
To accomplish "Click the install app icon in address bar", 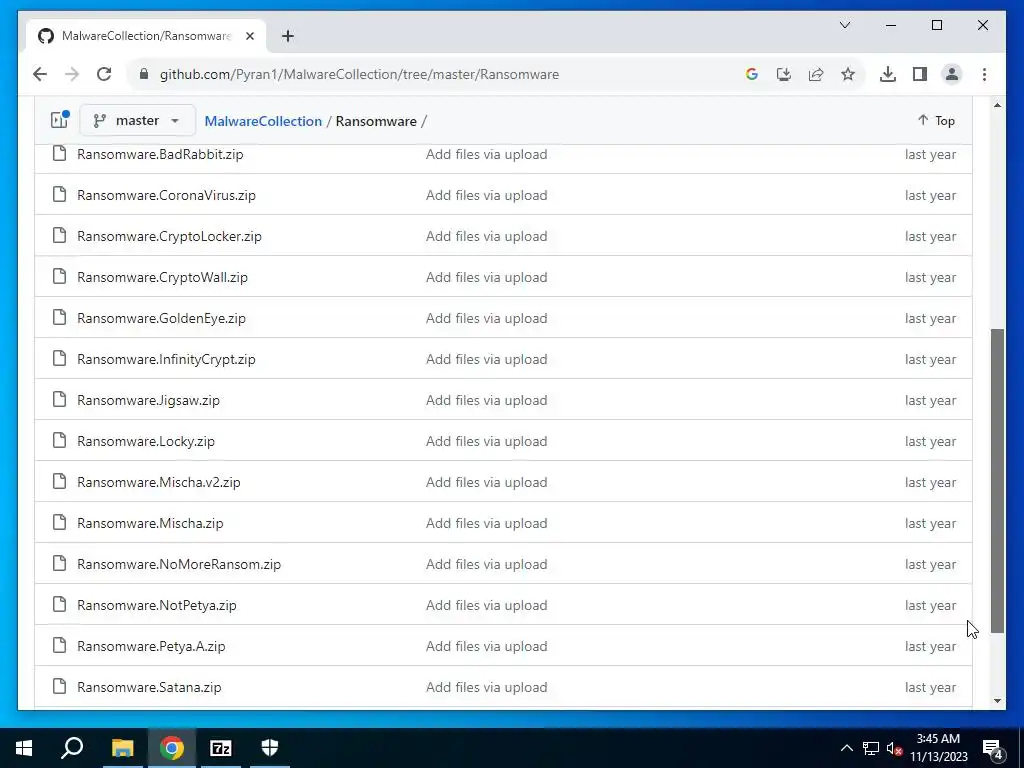I will (x=784, y=74).
